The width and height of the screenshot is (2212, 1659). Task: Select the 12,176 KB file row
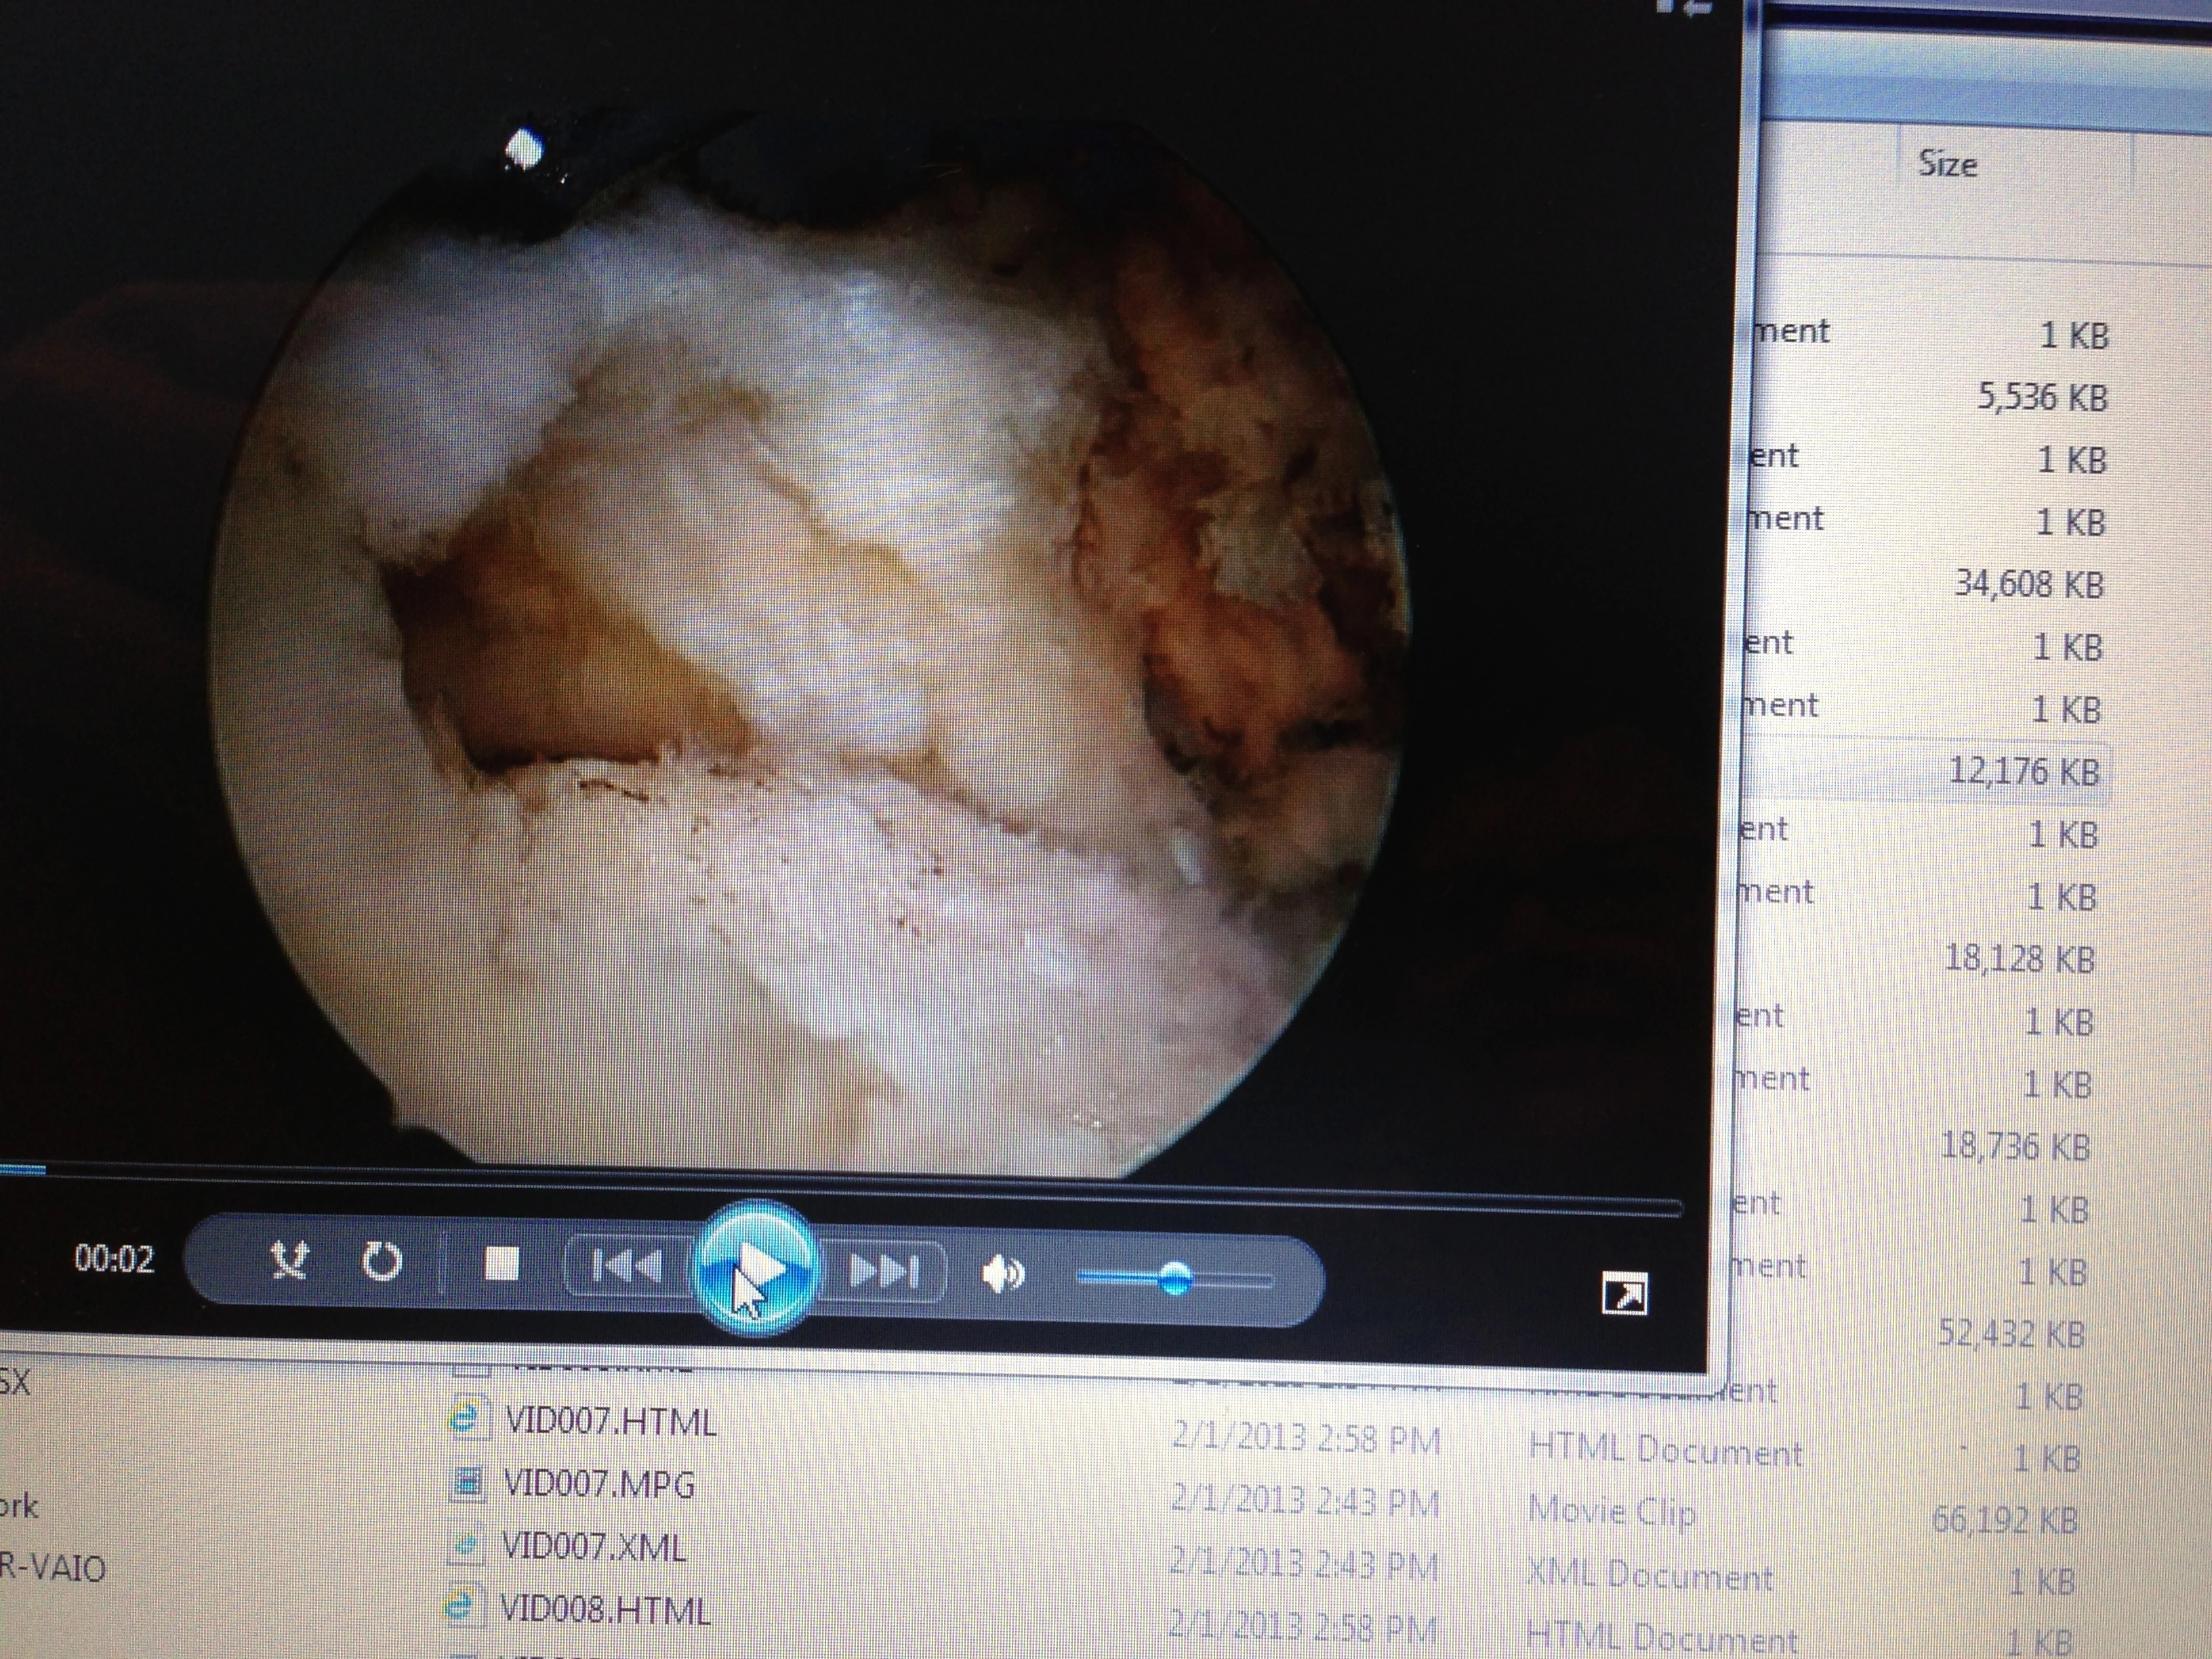(2023, 771)
